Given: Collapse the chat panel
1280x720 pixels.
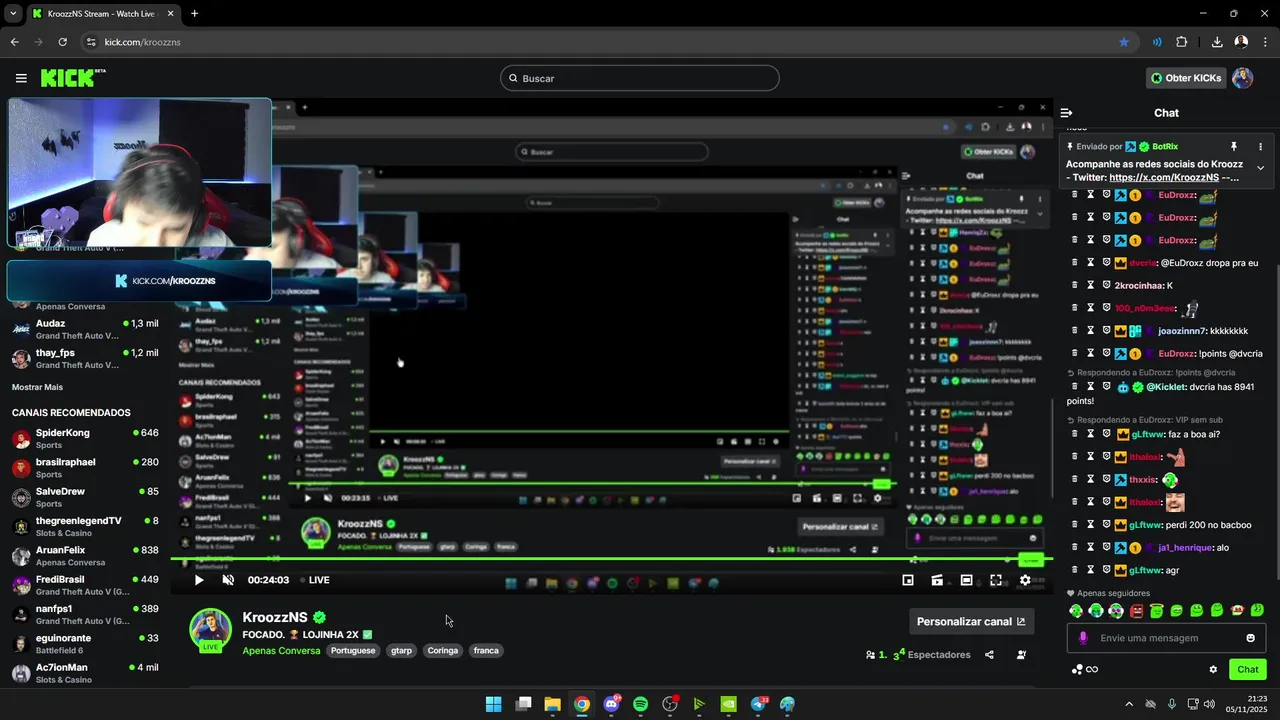Looking at the screenshot, I should (x=1066, y=113).
